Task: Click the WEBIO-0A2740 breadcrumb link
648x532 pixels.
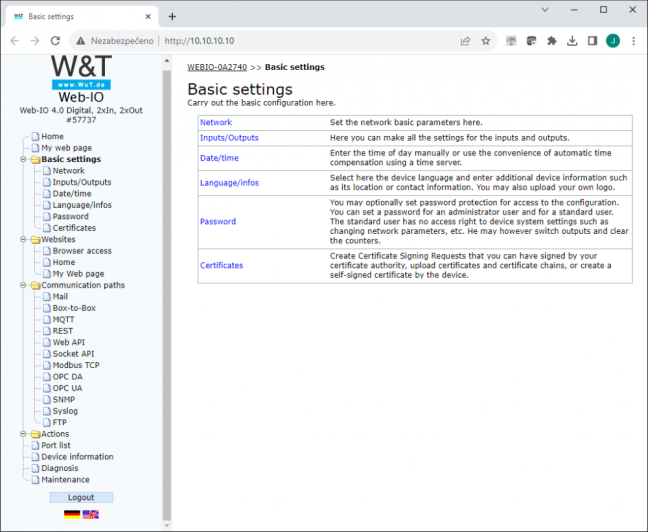Action: [x=217, y=67]
